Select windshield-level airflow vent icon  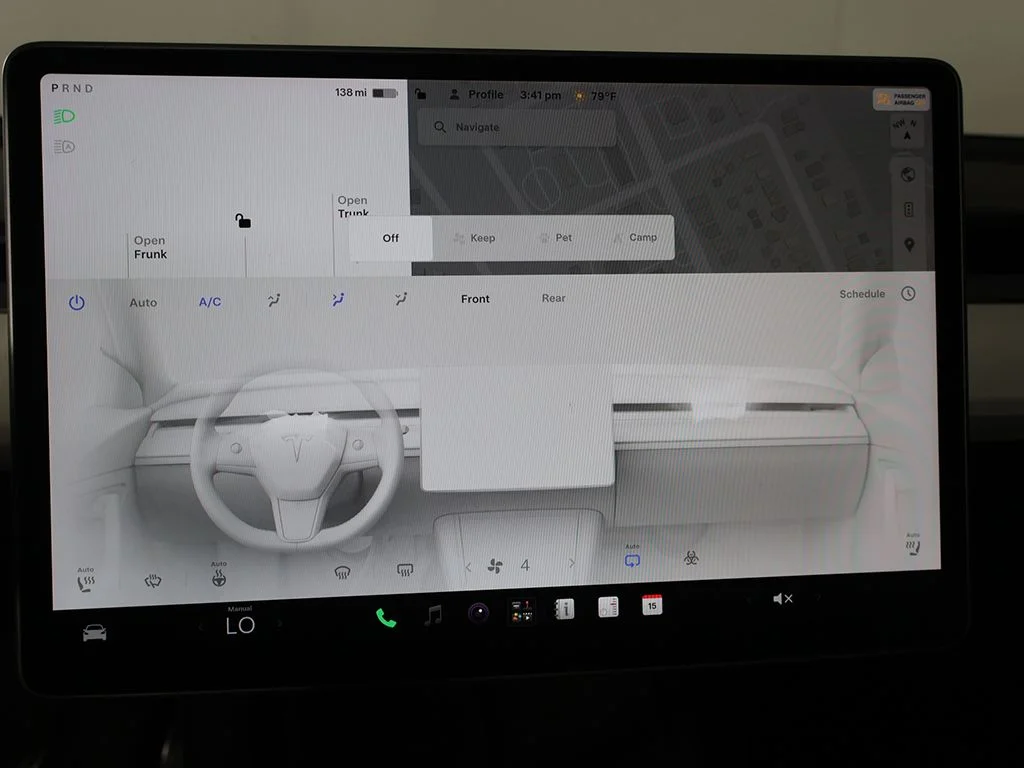274,300
